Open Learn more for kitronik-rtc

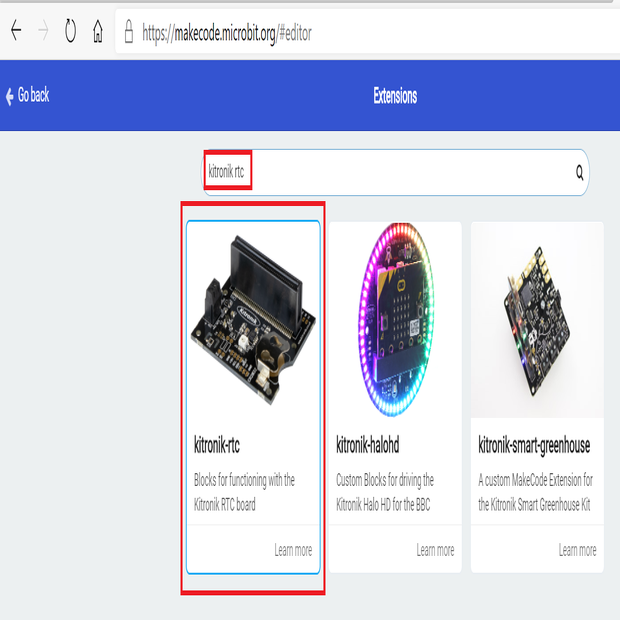[x=293, y=550]
